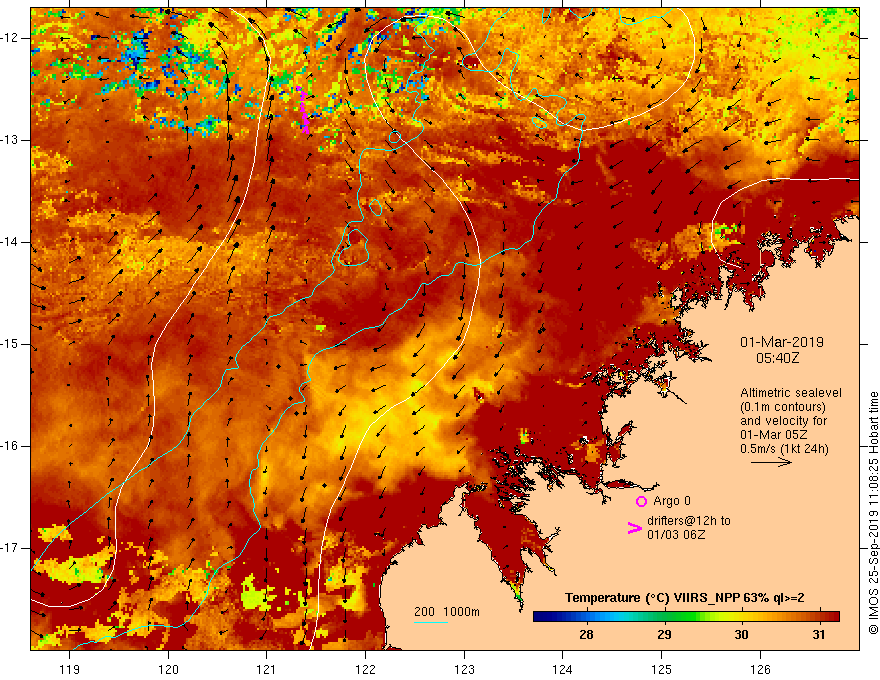Click the '-13' latitude axis label
The image size is (880, 680).
[11, 140]
